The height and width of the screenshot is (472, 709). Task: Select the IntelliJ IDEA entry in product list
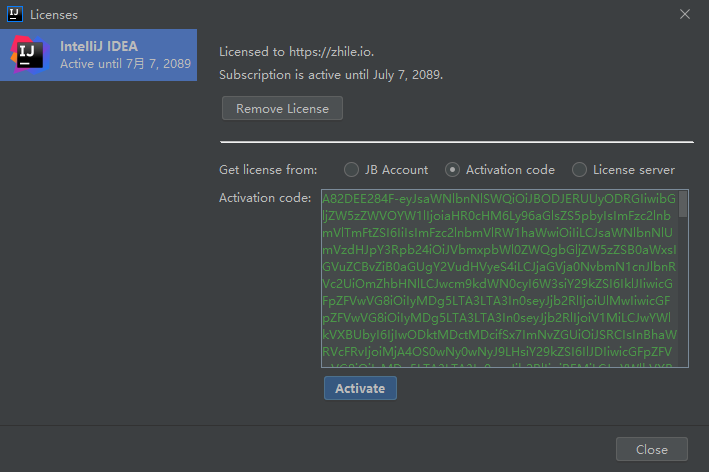tap(99, 55)
